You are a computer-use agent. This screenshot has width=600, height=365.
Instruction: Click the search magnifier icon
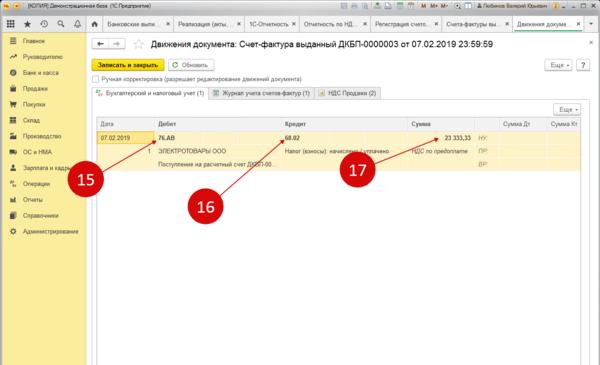[x=61, y=24]
